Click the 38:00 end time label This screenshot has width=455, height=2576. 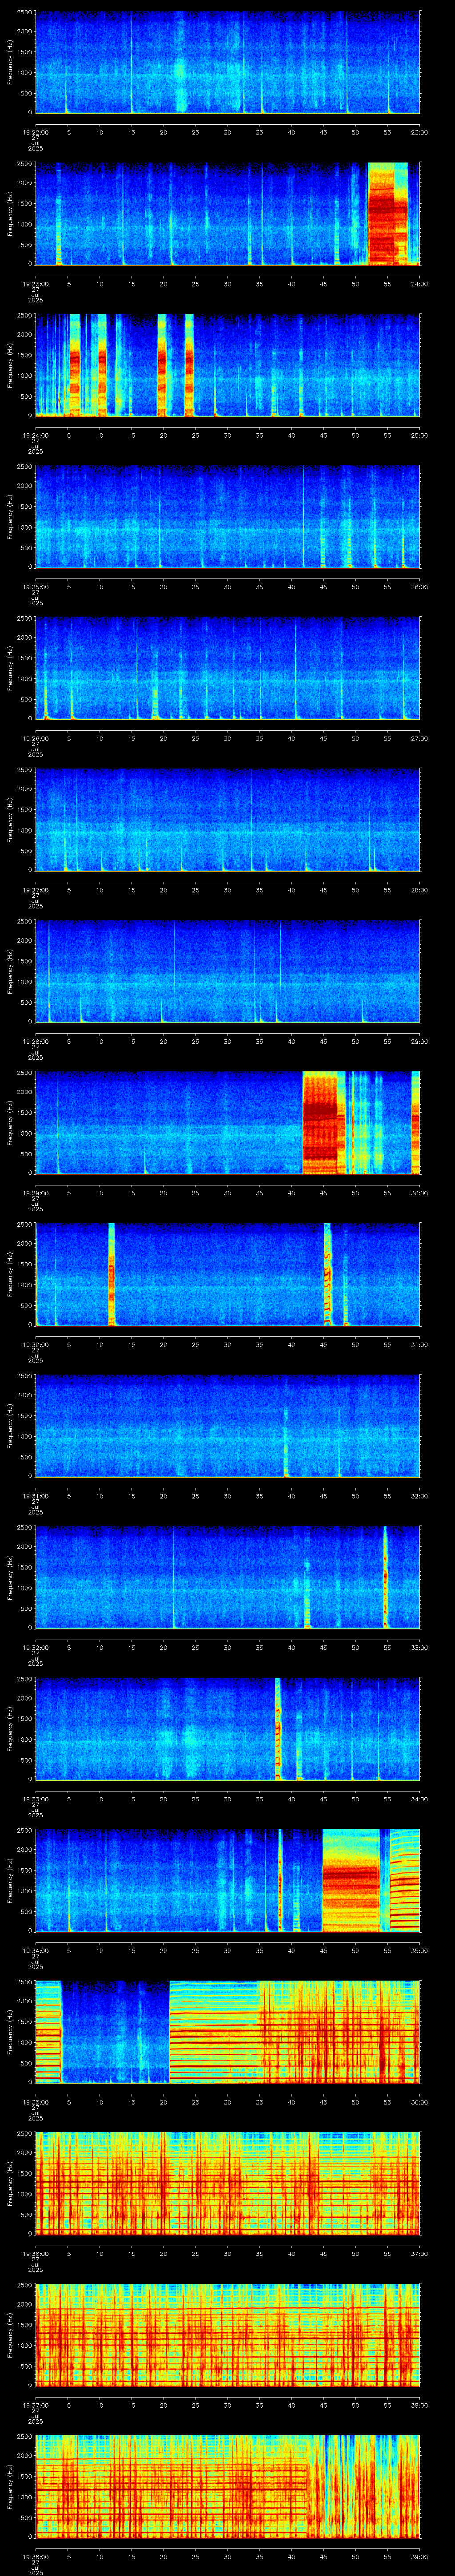pos(419,2405)
